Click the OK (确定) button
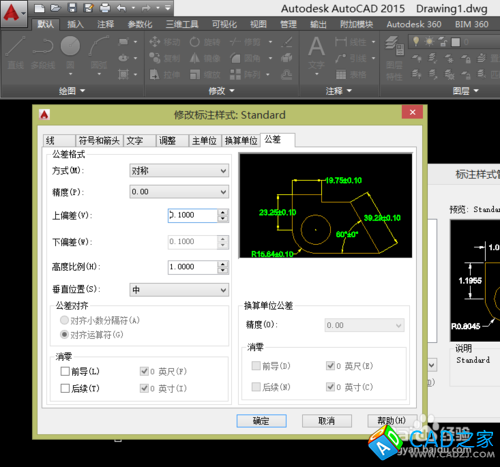This screenshot has width=500, height=467. pos(261,421)
